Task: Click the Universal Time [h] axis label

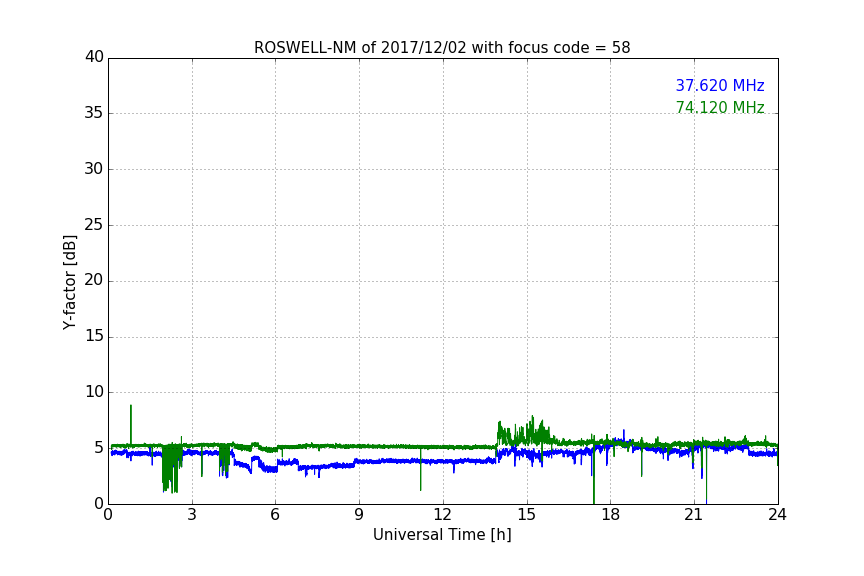Action: [442, 535]
